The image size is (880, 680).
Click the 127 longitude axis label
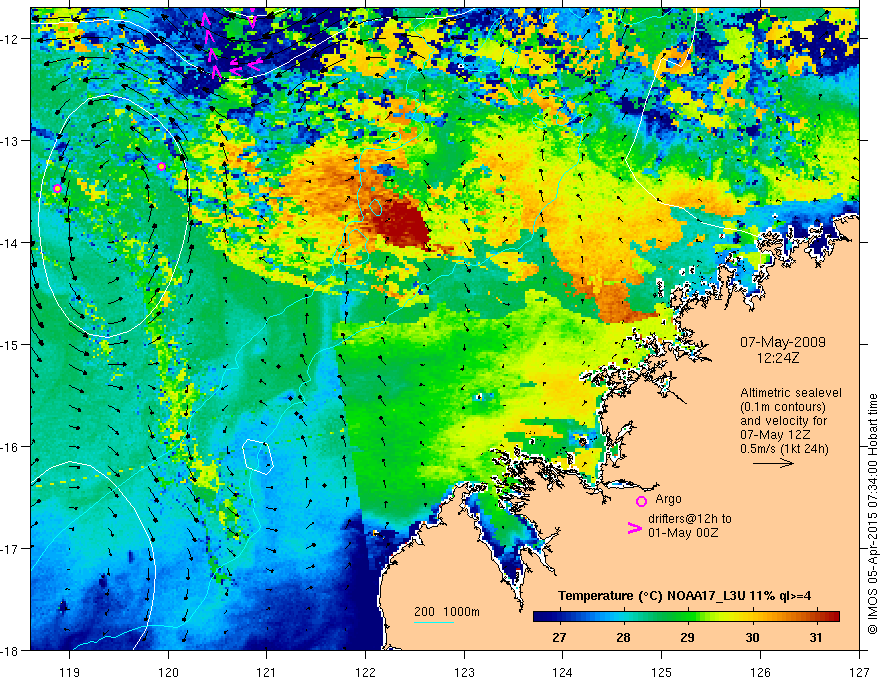click(859, 672)
